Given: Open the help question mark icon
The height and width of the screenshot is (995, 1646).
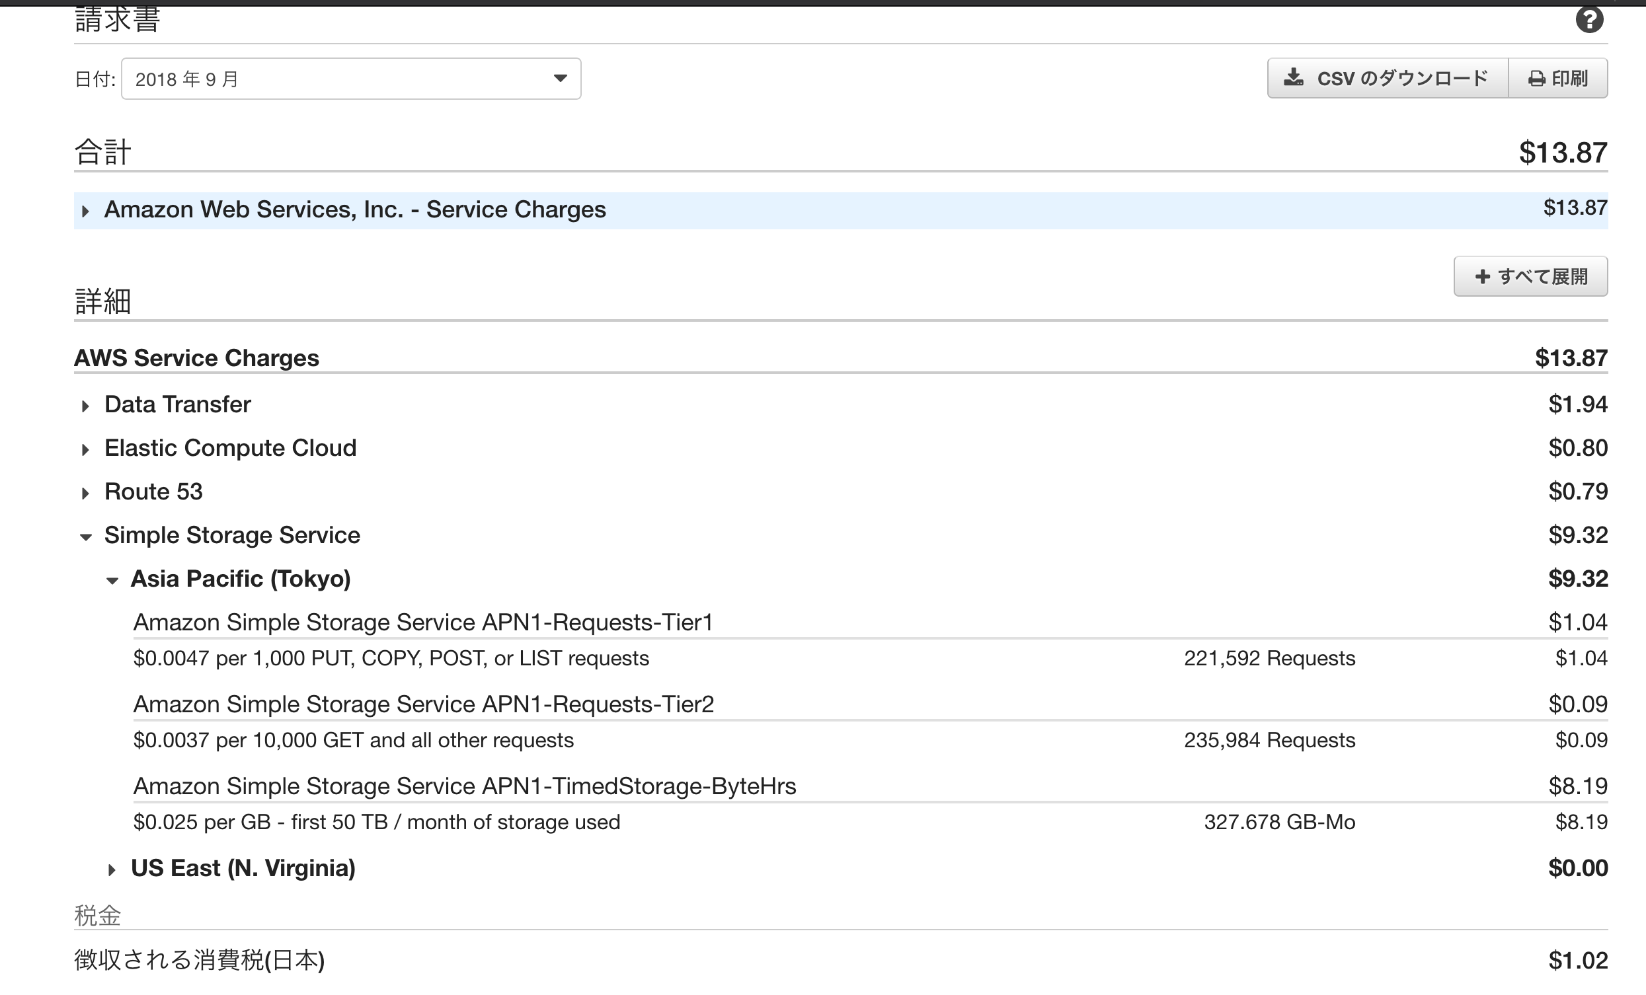Looking at the screenshot, I should 1589,19.
